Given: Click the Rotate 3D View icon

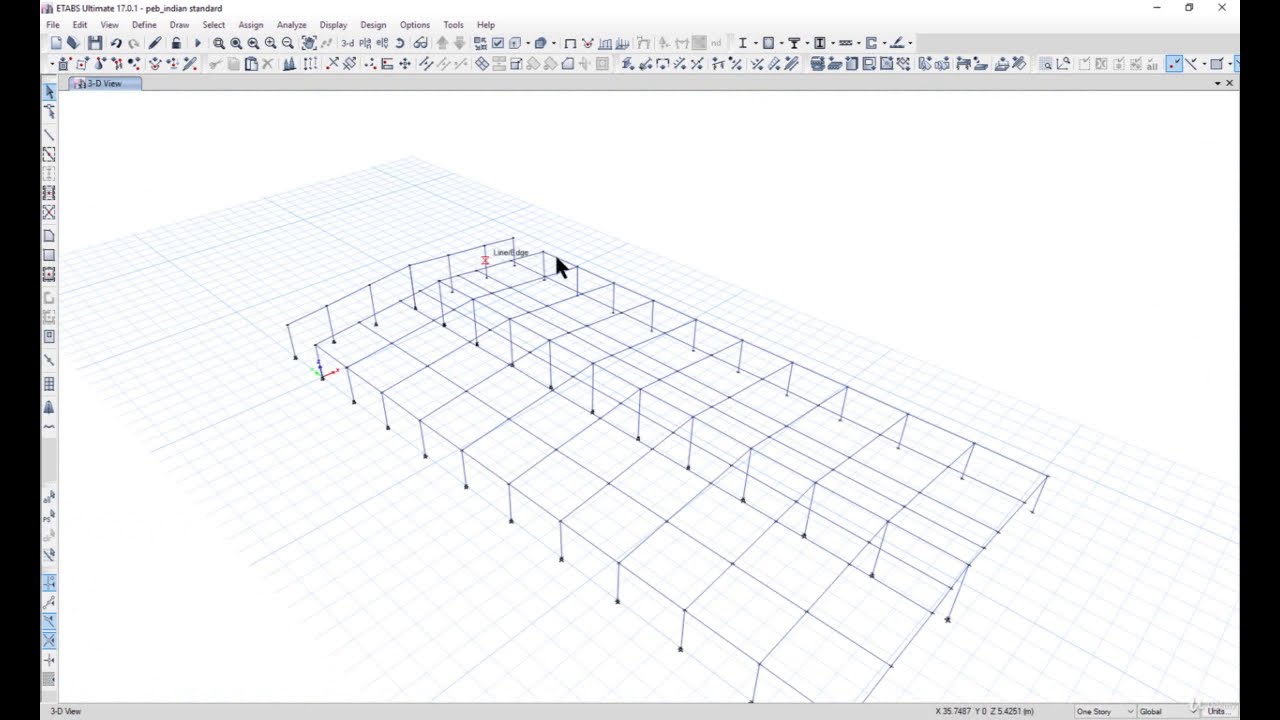Looking at the screenshot, I should (400, 43).
